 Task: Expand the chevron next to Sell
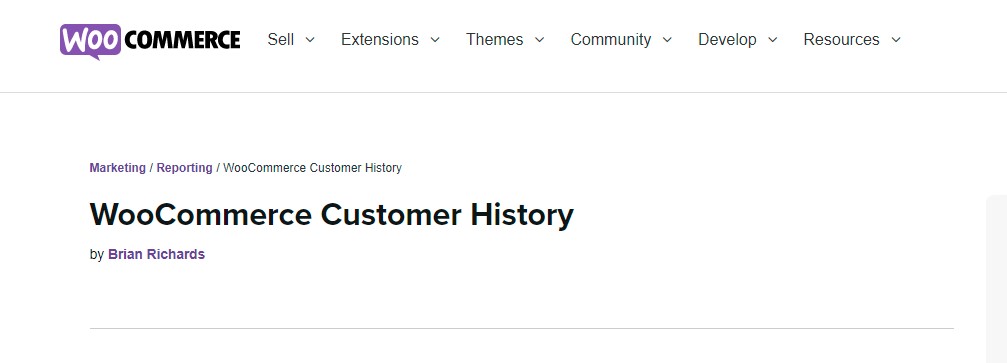click(x=310, y=40)
